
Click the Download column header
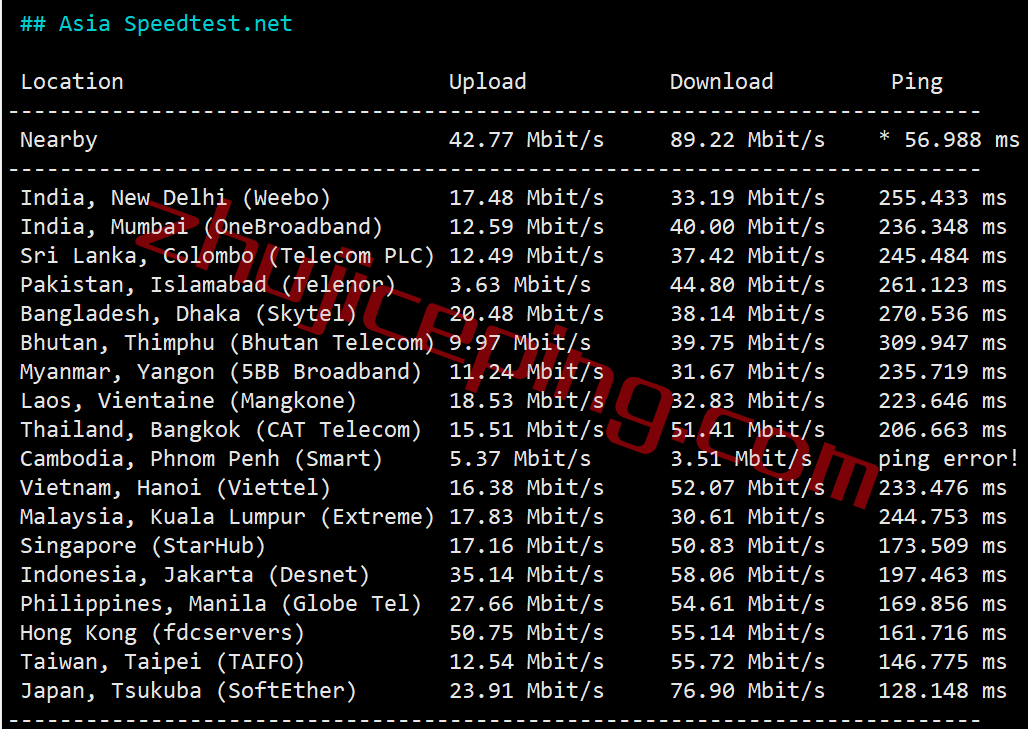pyautogui.click(x=722, y=82)
